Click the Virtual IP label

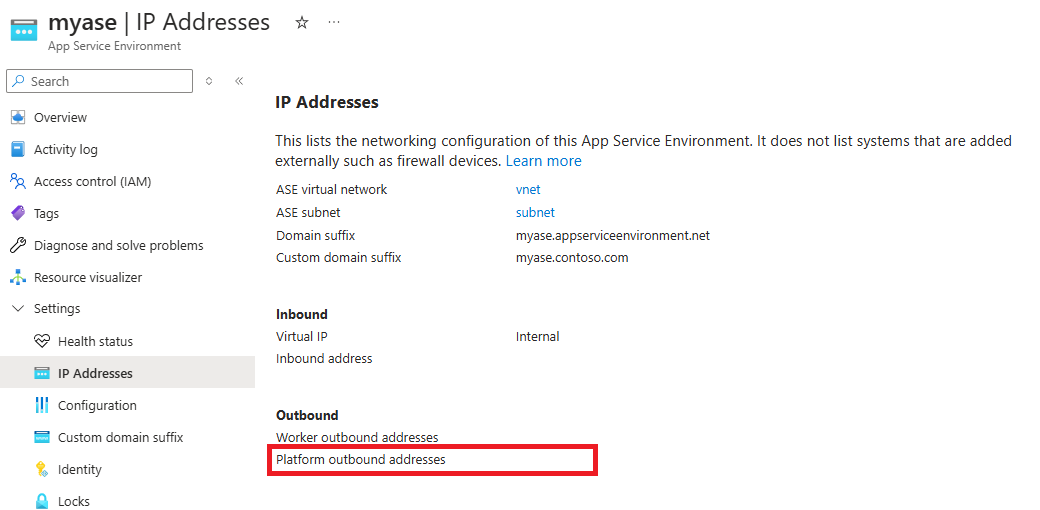(302, 337)
